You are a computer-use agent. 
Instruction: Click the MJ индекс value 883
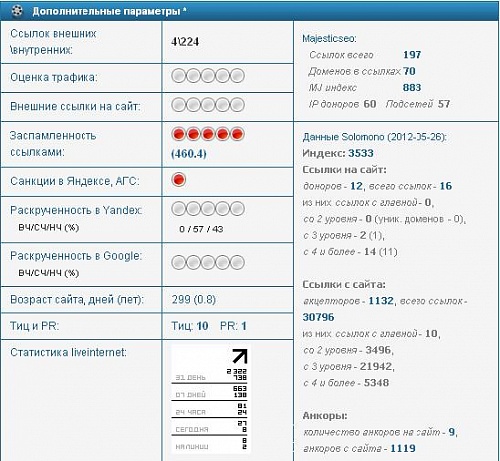tap(412, 87)
